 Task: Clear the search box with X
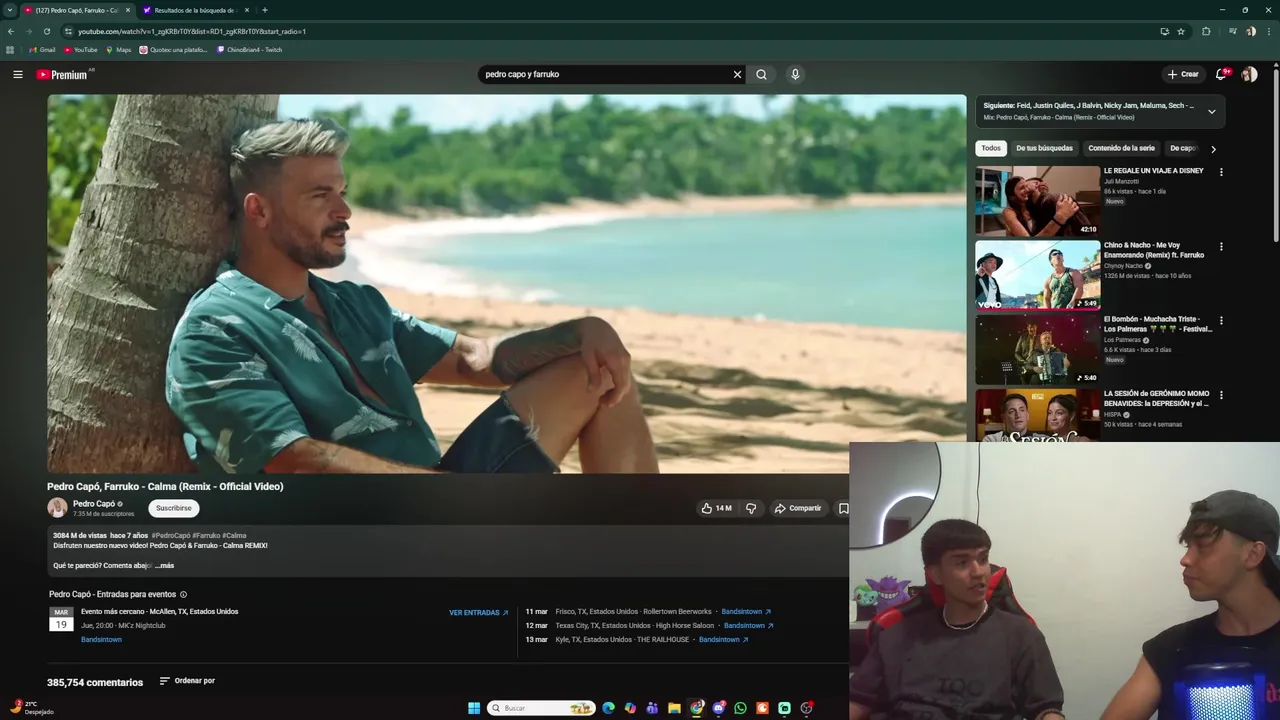[x=737, y=74]
